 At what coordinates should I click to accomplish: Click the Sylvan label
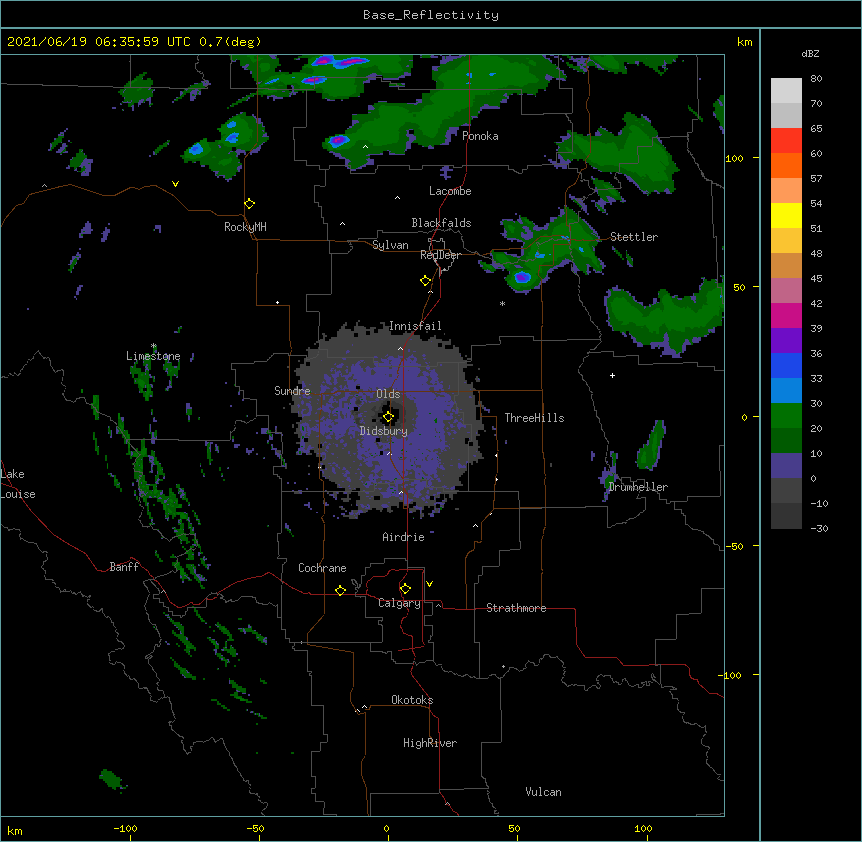coord(390,245)
